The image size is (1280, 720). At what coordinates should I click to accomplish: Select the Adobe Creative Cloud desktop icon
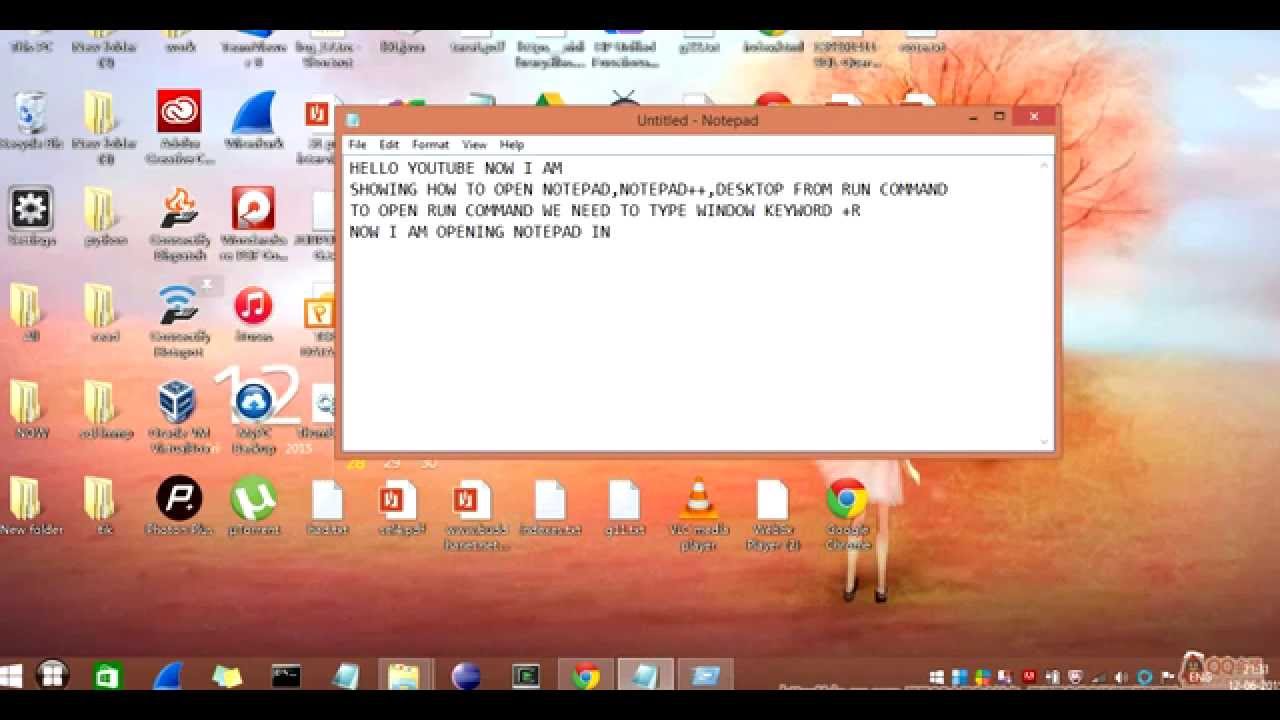click(x=179, y=126)
